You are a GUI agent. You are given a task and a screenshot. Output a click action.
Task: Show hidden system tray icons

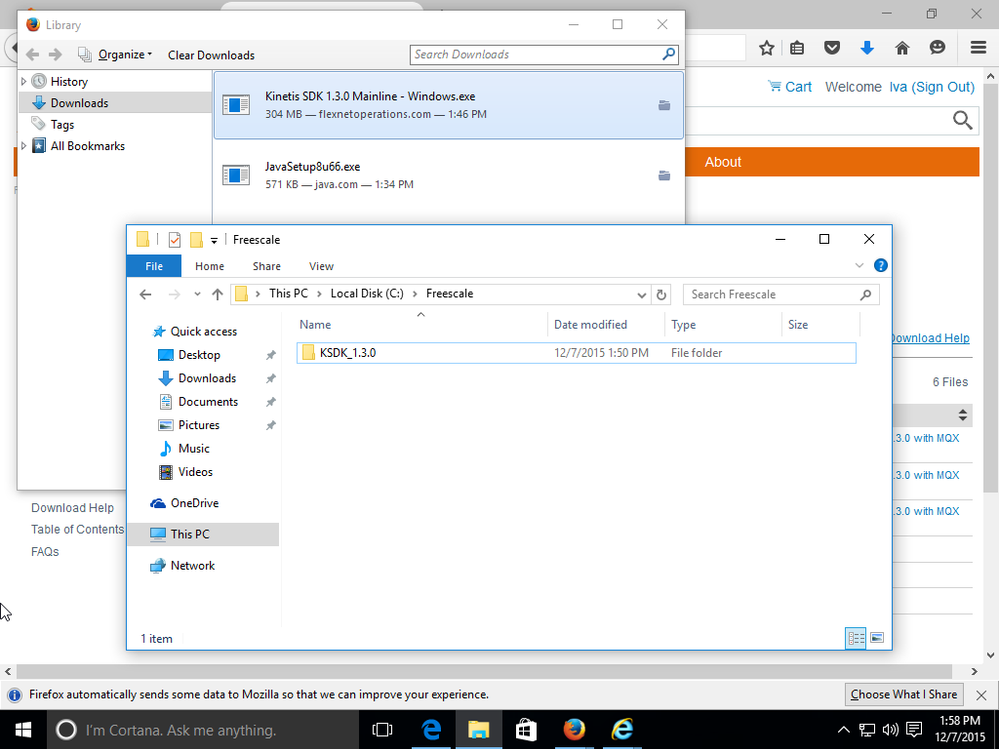click(x=843, y=730)
